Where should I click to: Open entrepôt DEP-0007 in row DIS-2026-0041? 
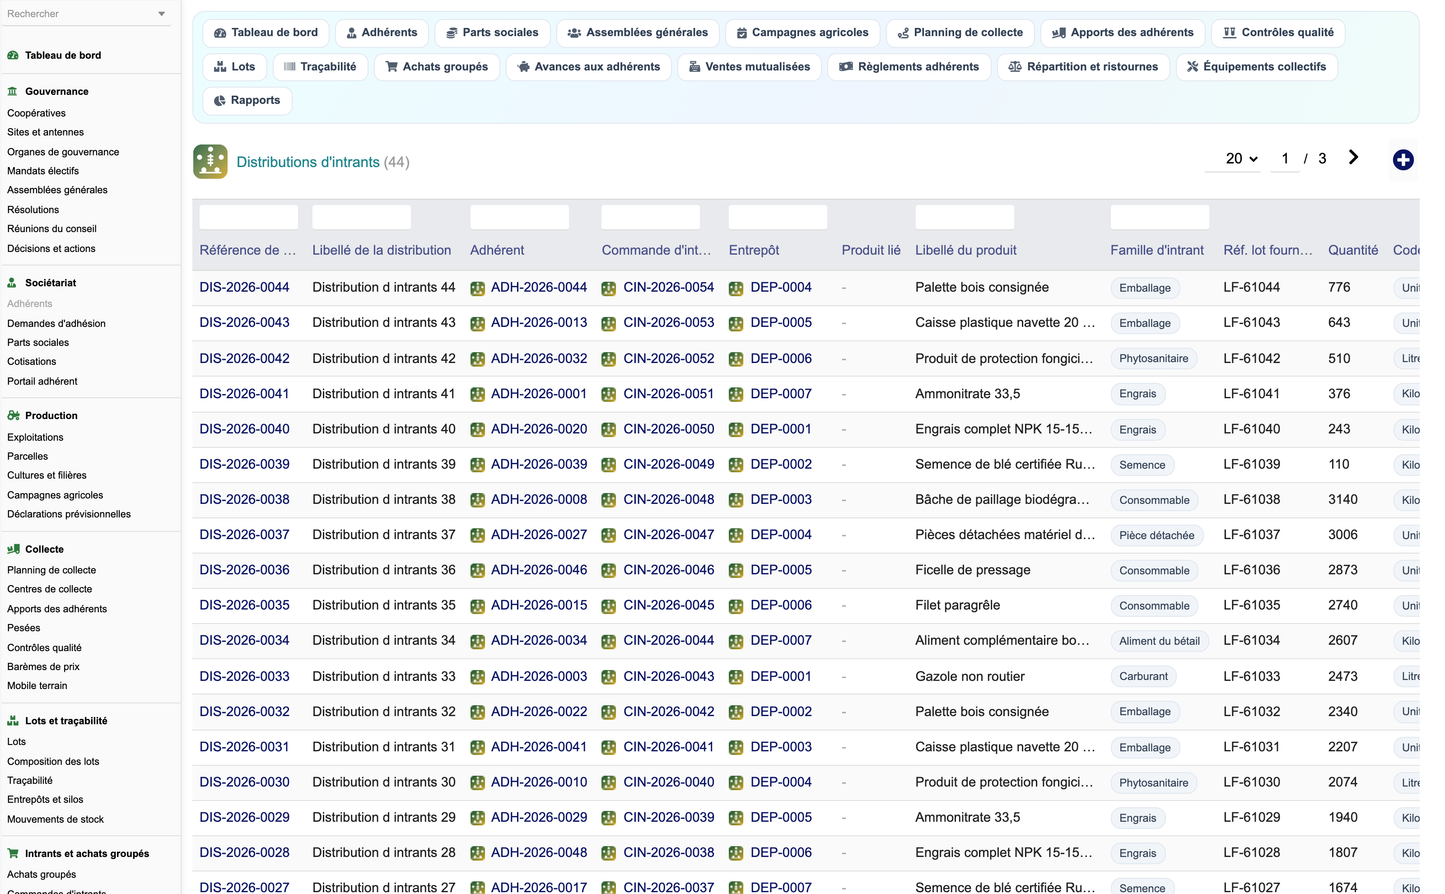click(781, 393)
